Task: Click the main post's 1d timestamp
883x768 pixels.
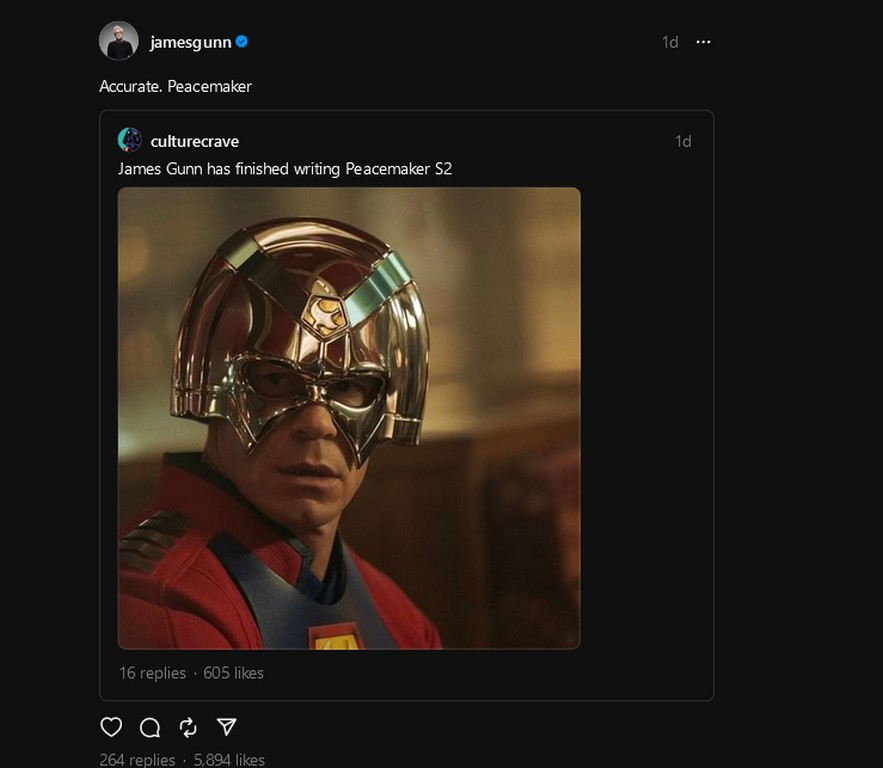Action: [670, 42]
